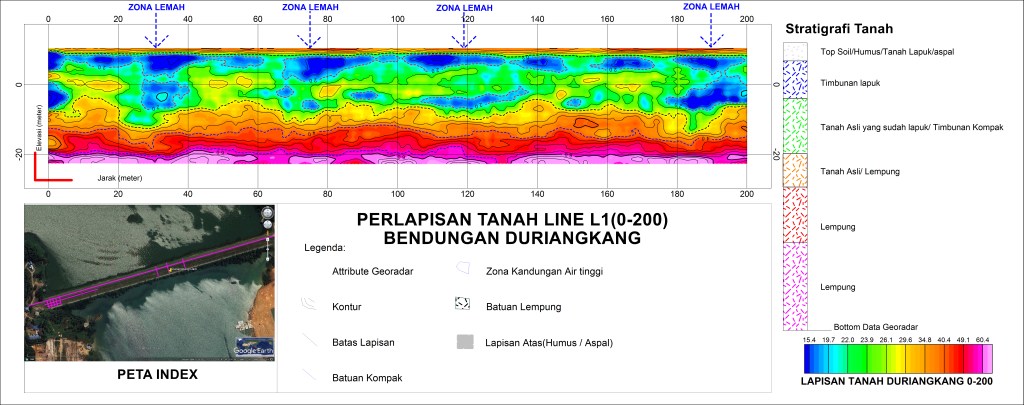This screenshot has width=1024, height=405.
Task: Click the 60.4 color scale value
Action: 982,340
